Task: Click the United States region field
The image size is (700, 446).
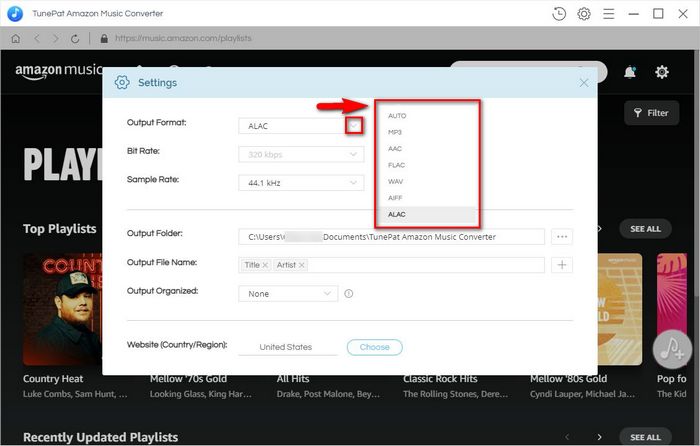Action: [x=288, y=347]
